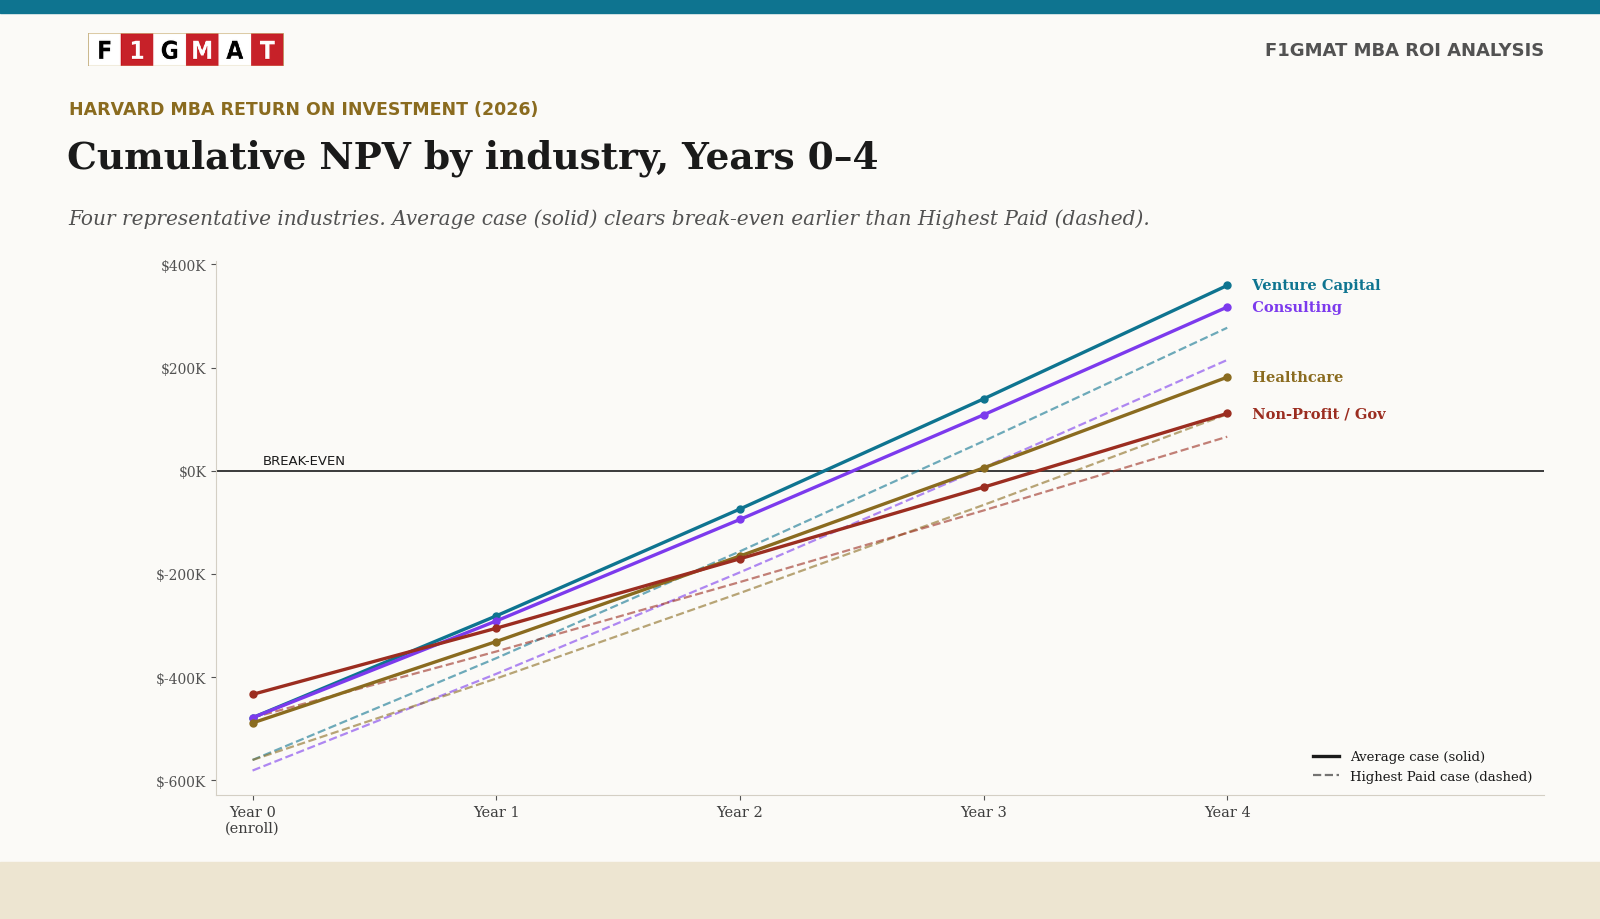Click the Year 4 x-axis label
This screenshot has width=1600, height=919.
[1227, 813]
